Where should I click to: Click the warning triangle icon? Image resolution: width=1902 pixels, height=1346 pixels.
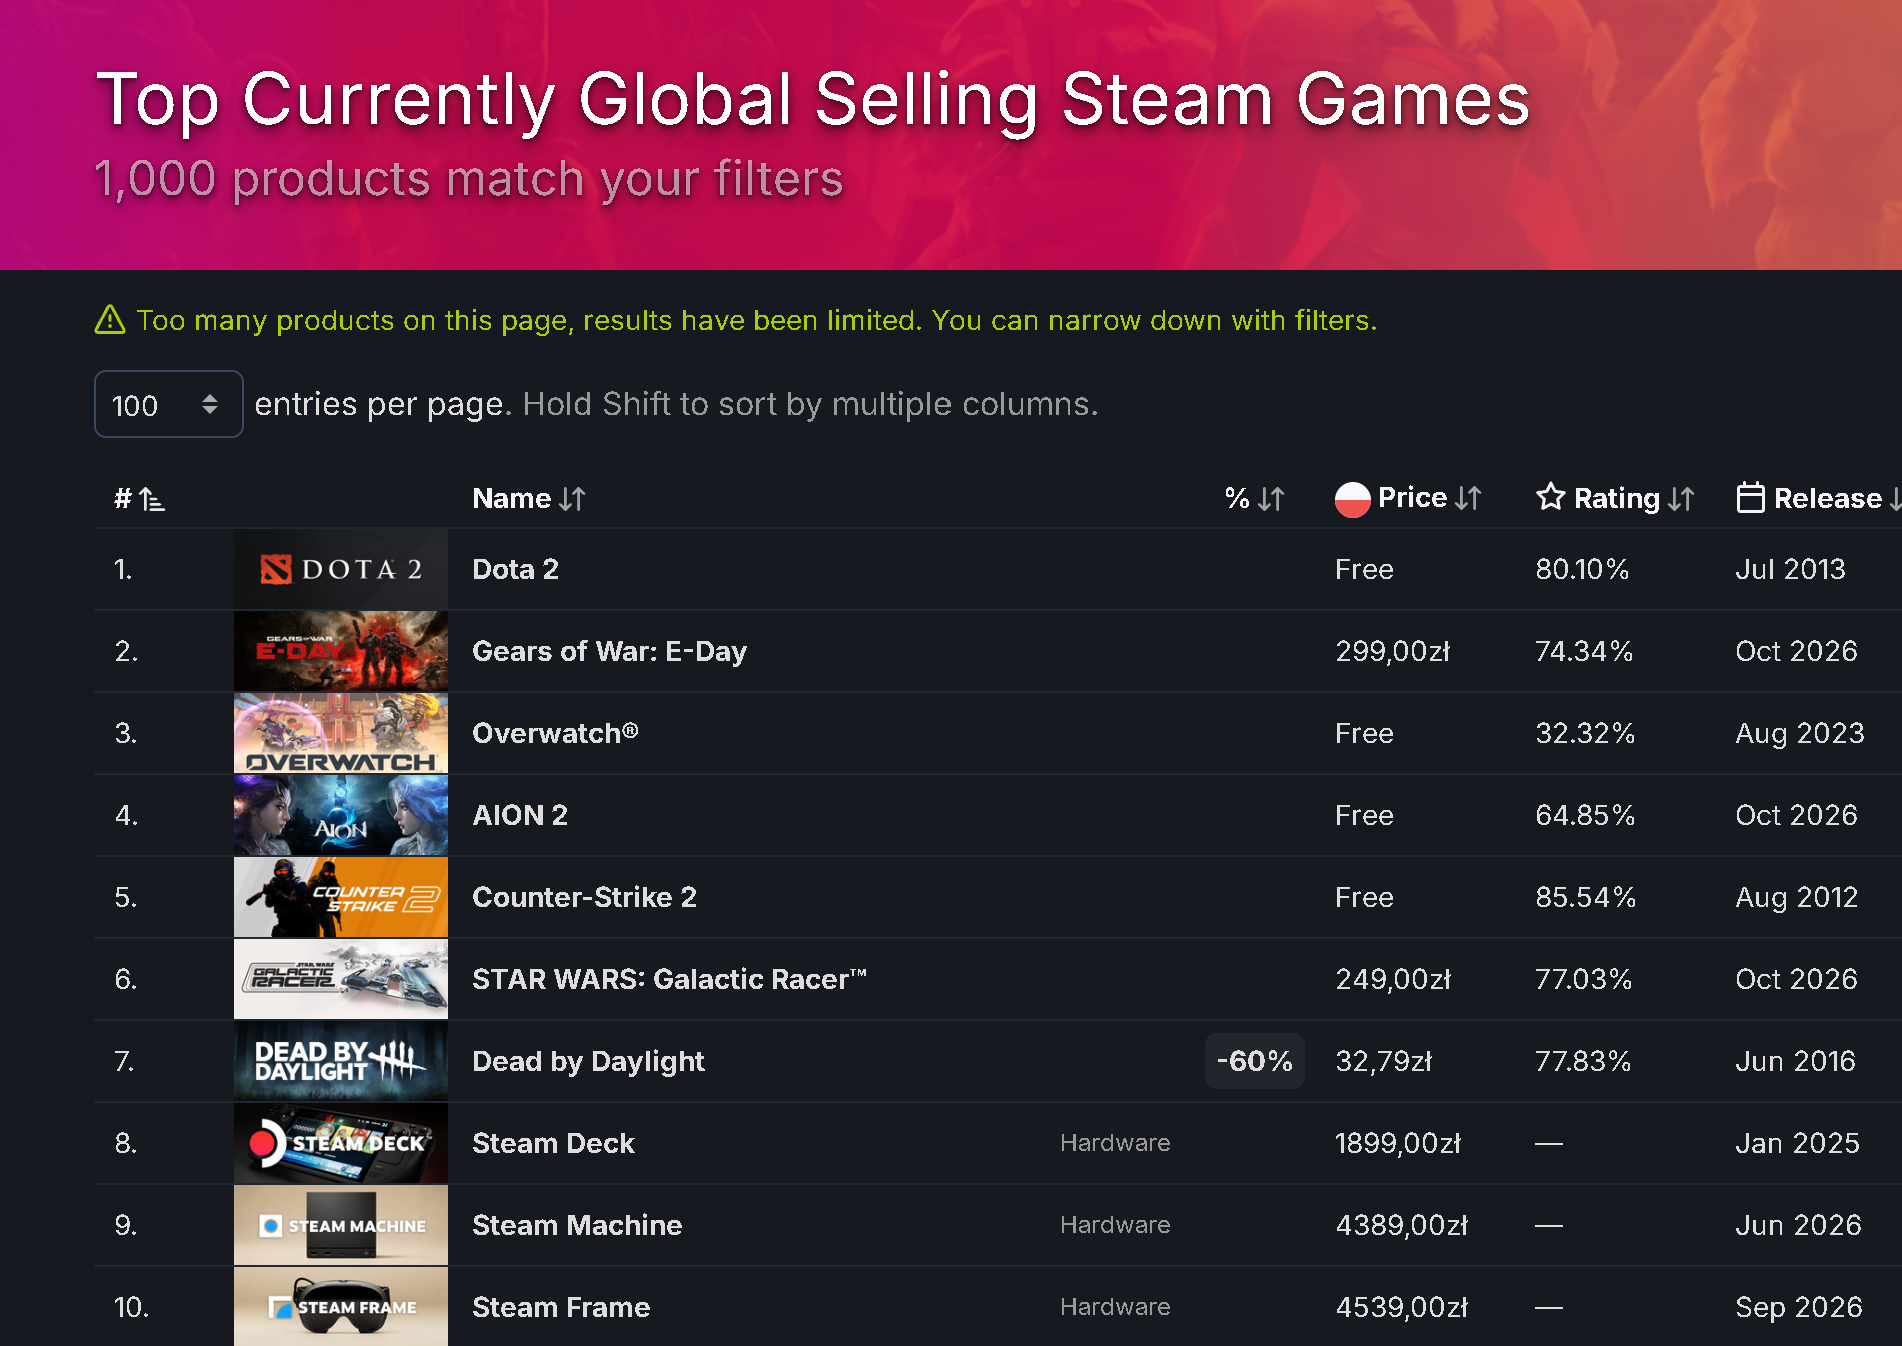pos(110,320)
